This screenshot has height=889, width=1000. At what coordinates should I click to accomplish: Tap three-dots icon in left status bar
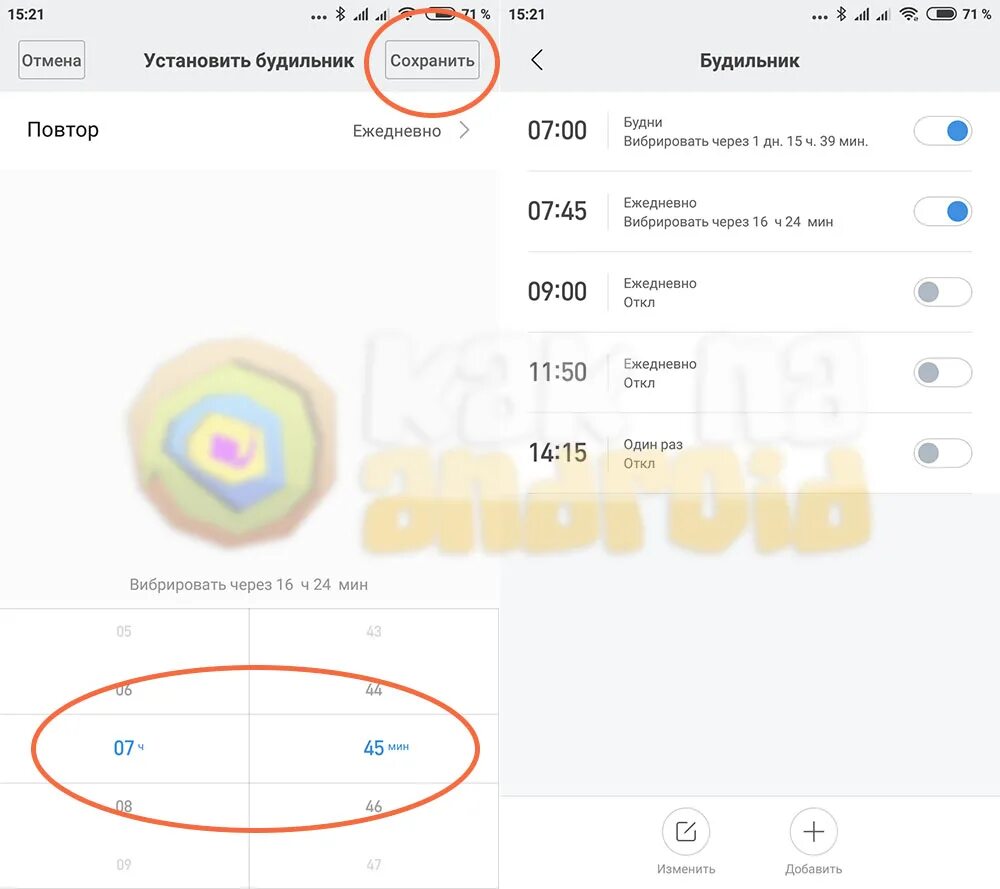coord(319,17)
